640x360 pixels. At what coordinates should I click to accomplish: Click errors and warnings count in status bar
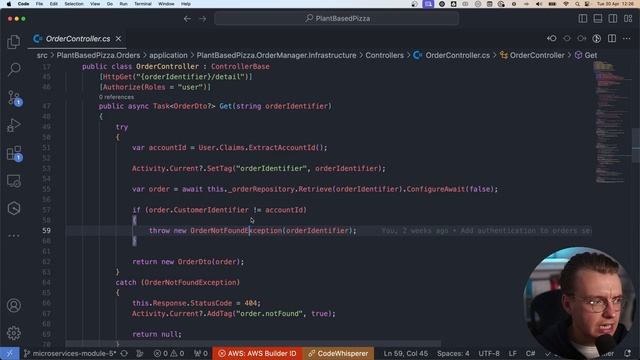tap(169, 353)
